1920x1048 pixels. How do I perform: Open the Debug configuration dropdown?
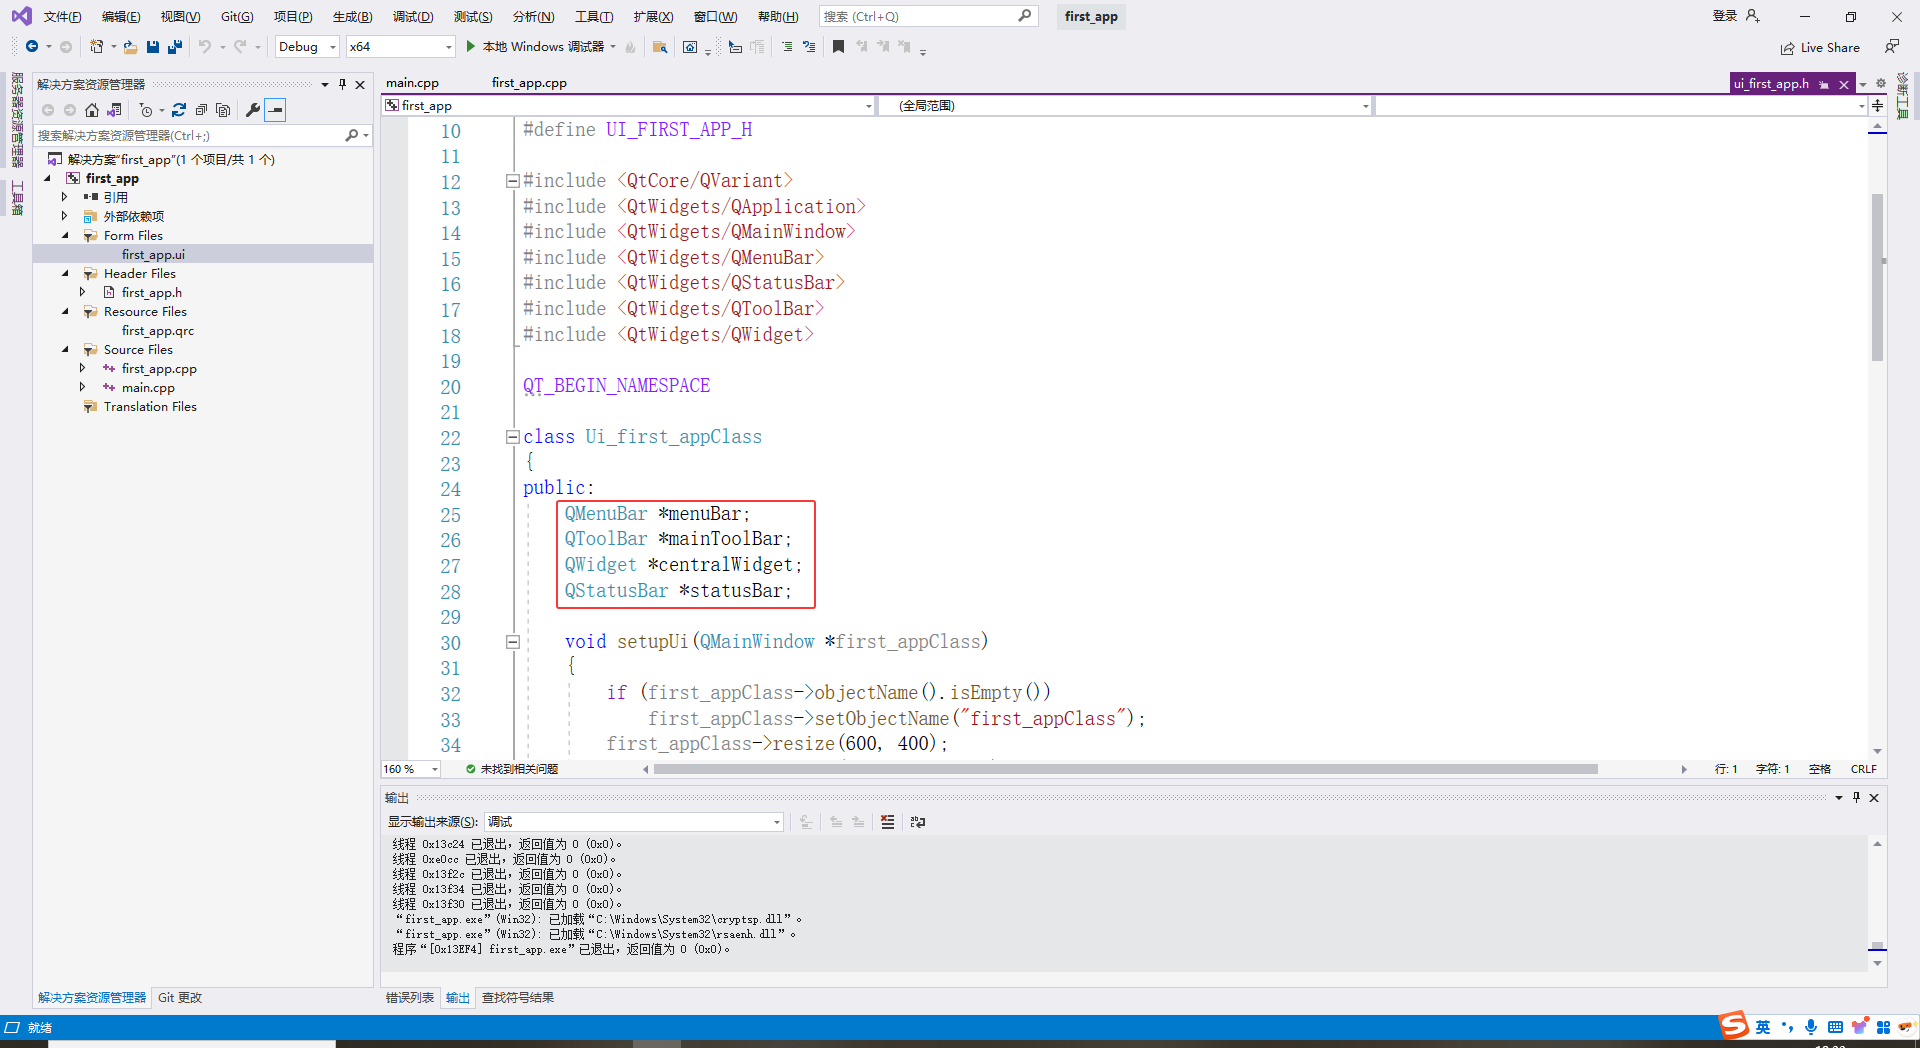[x=307, y=47]
